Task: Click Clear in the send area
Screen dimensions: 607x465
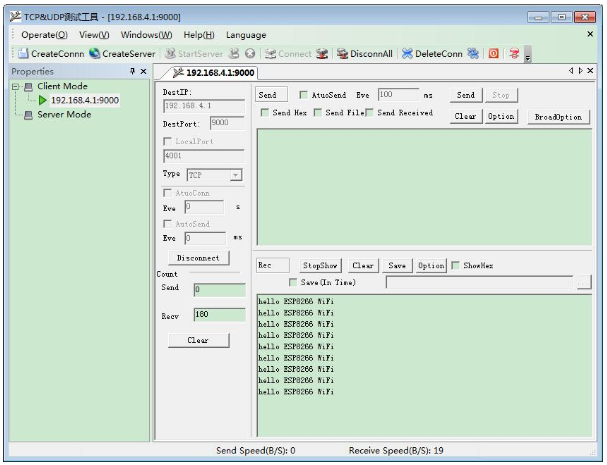Action: tap(466, 117)
